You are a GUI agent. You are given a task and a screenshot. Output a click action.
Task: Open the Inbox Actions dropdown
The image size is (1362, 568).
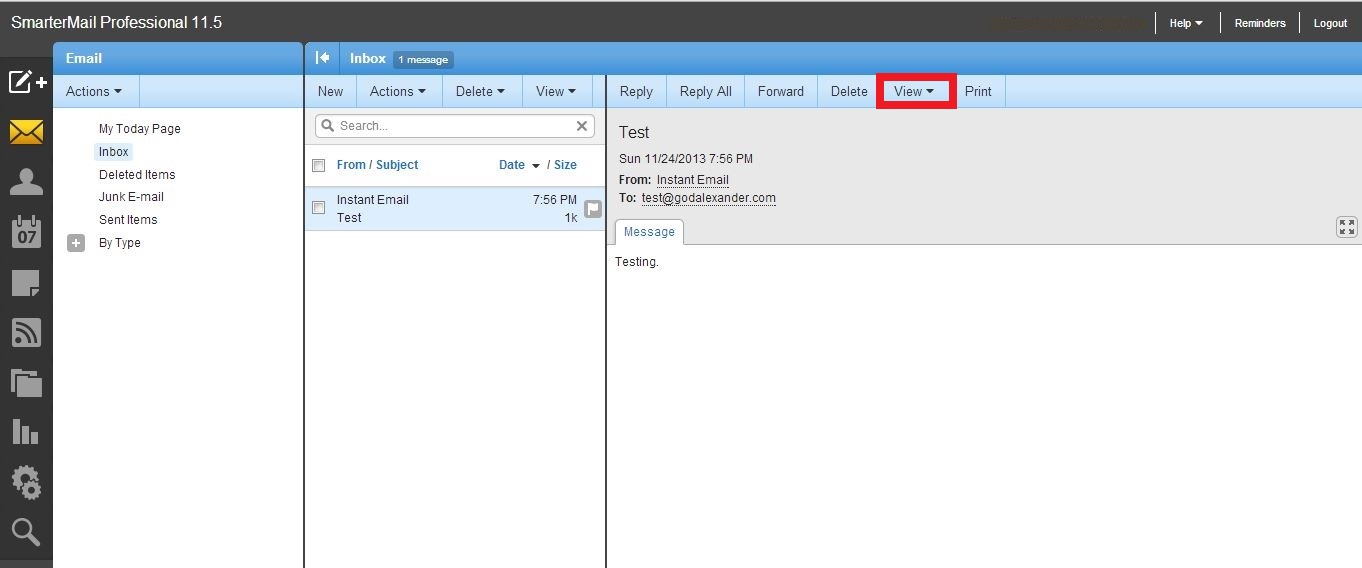tap(397, 91)
